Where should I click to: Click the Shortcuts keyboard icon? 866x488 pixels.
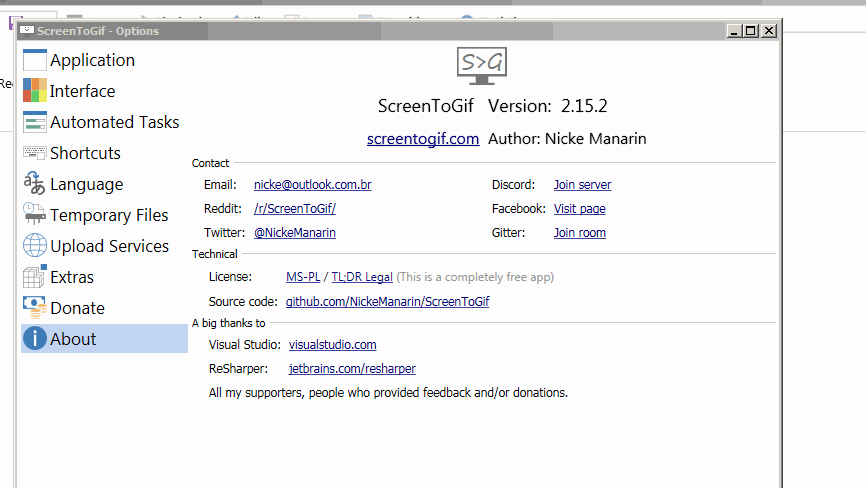coord(35,152)
